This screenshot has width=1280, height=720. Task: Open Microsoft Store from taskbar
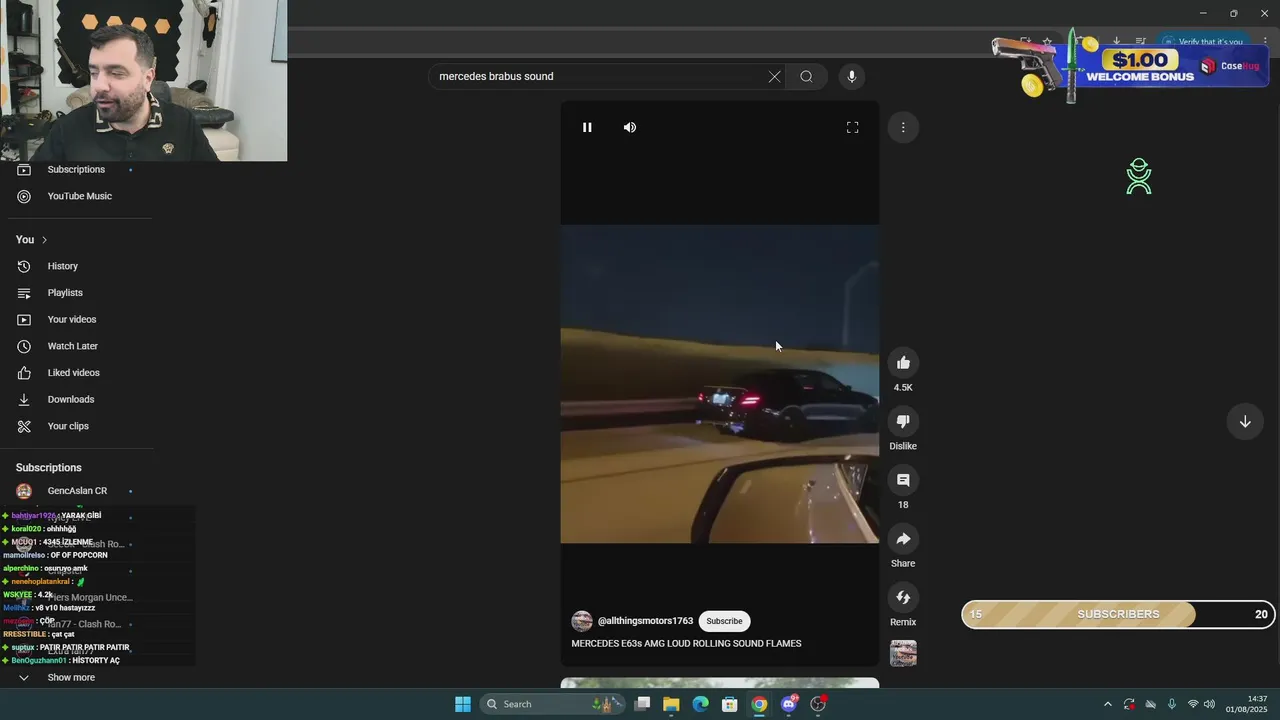(730, 704)
